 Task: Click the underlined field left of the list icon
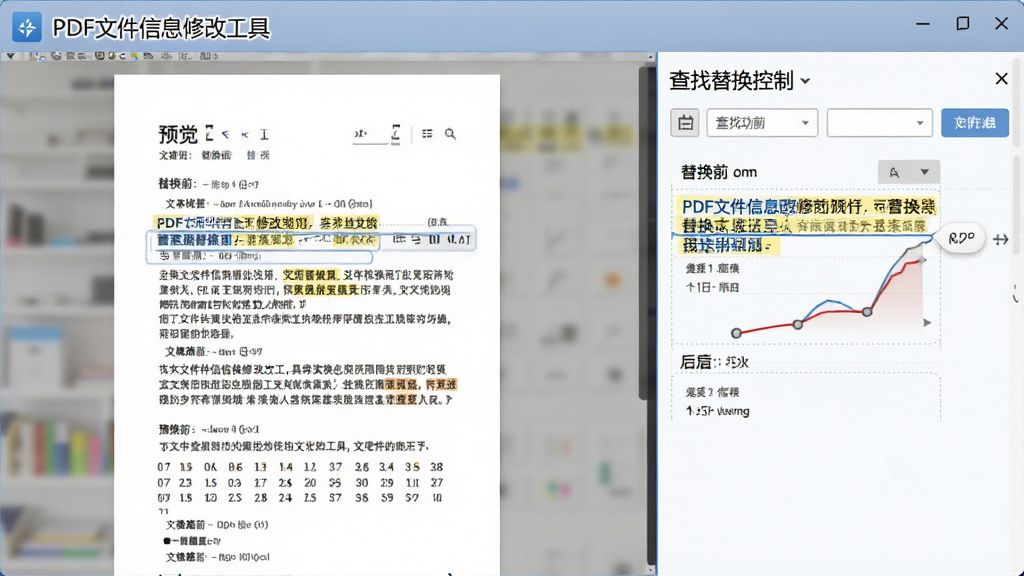coord(370,135)
